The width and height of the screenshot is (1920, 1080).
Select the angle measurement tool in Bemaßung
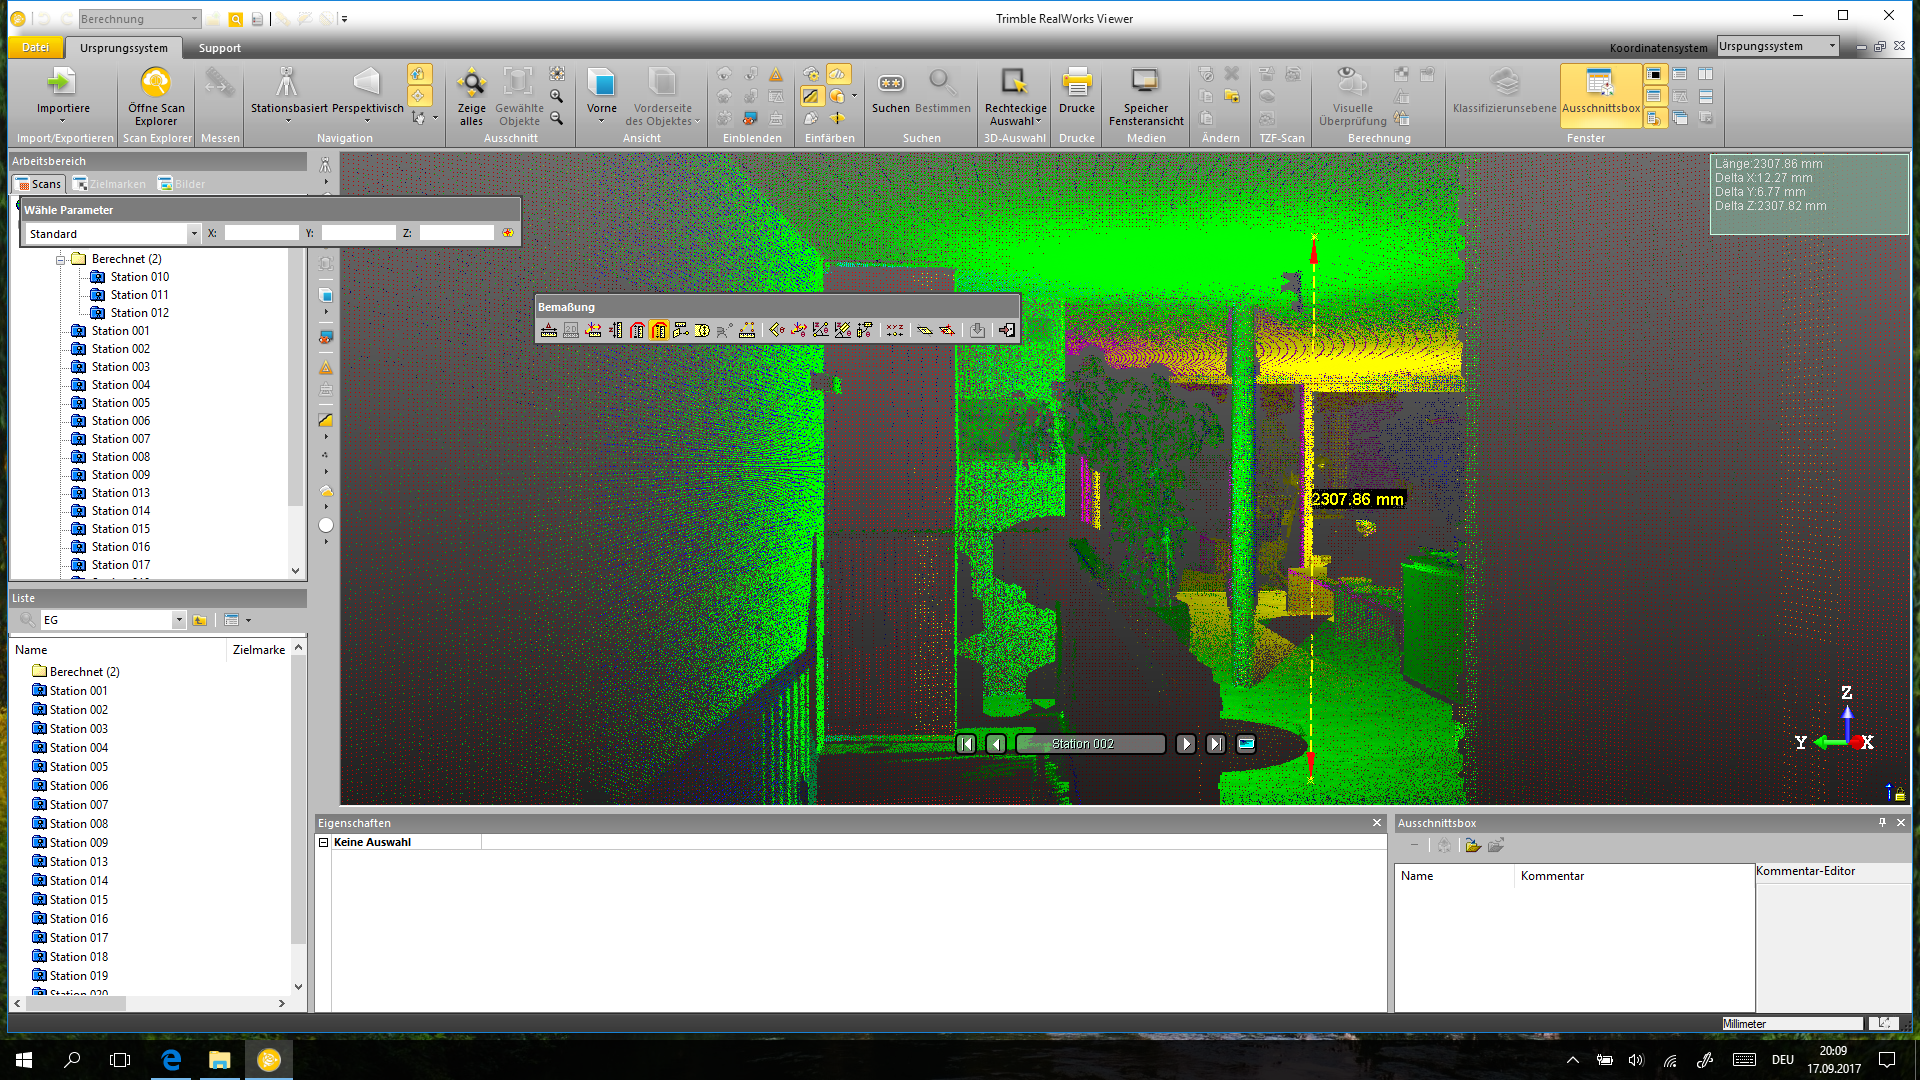[x=776, y=330]
